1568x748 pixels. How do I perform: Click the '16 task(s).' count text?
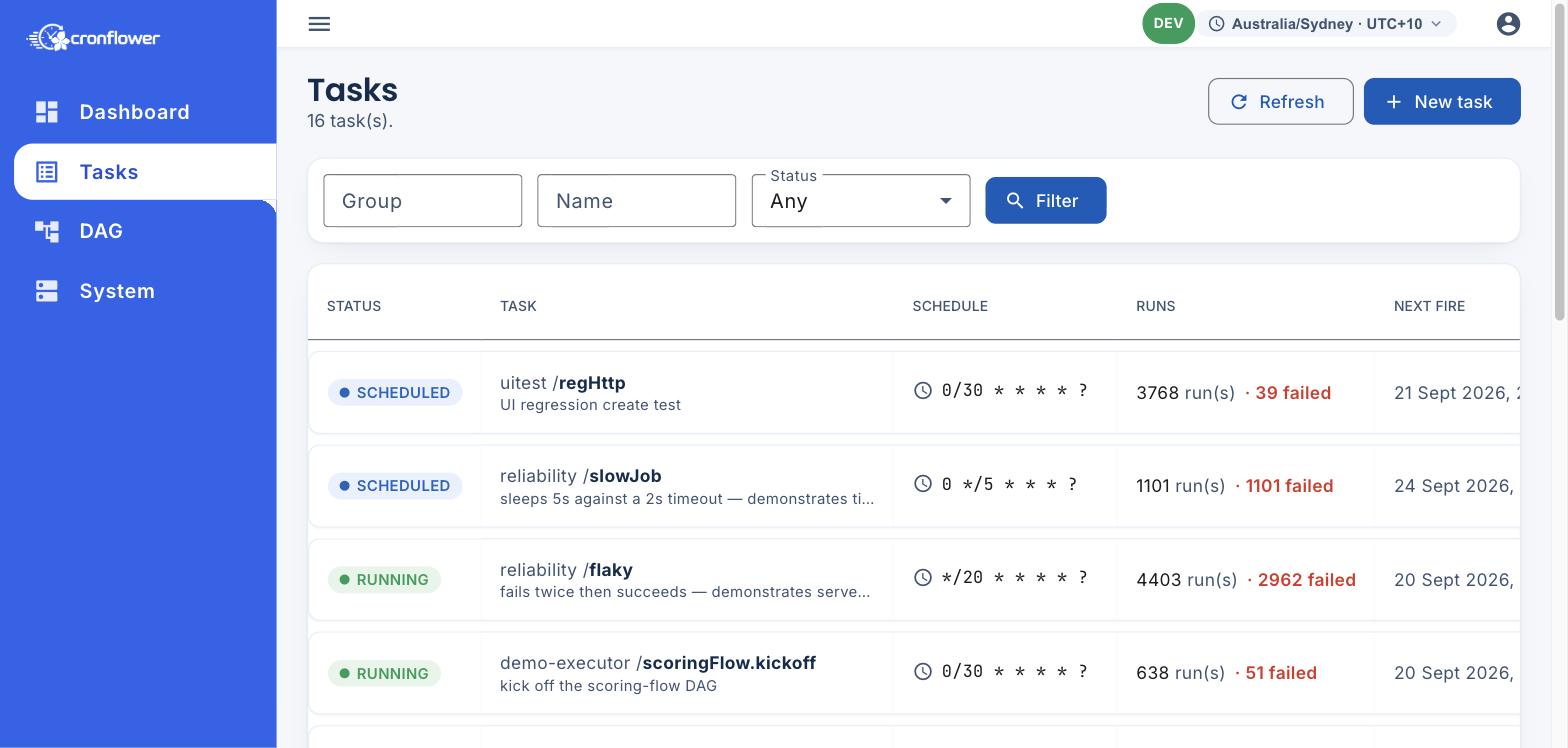click(350, 121)
